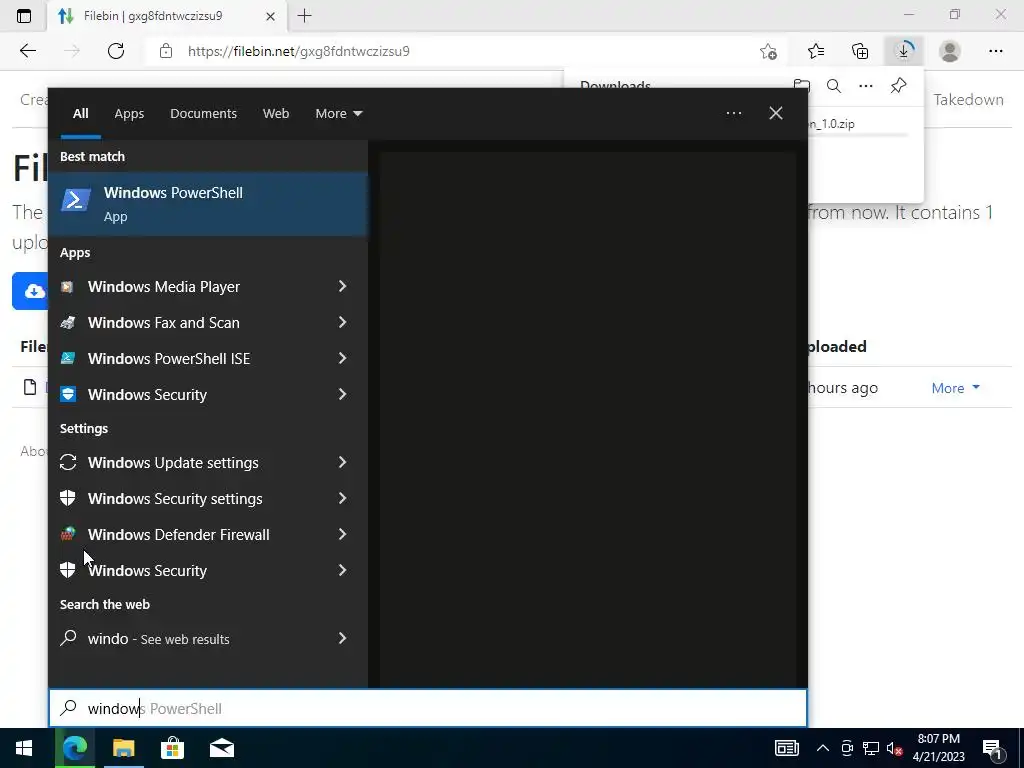Click the windo See web results entry
1024x768 pixels.
(208, 639)
